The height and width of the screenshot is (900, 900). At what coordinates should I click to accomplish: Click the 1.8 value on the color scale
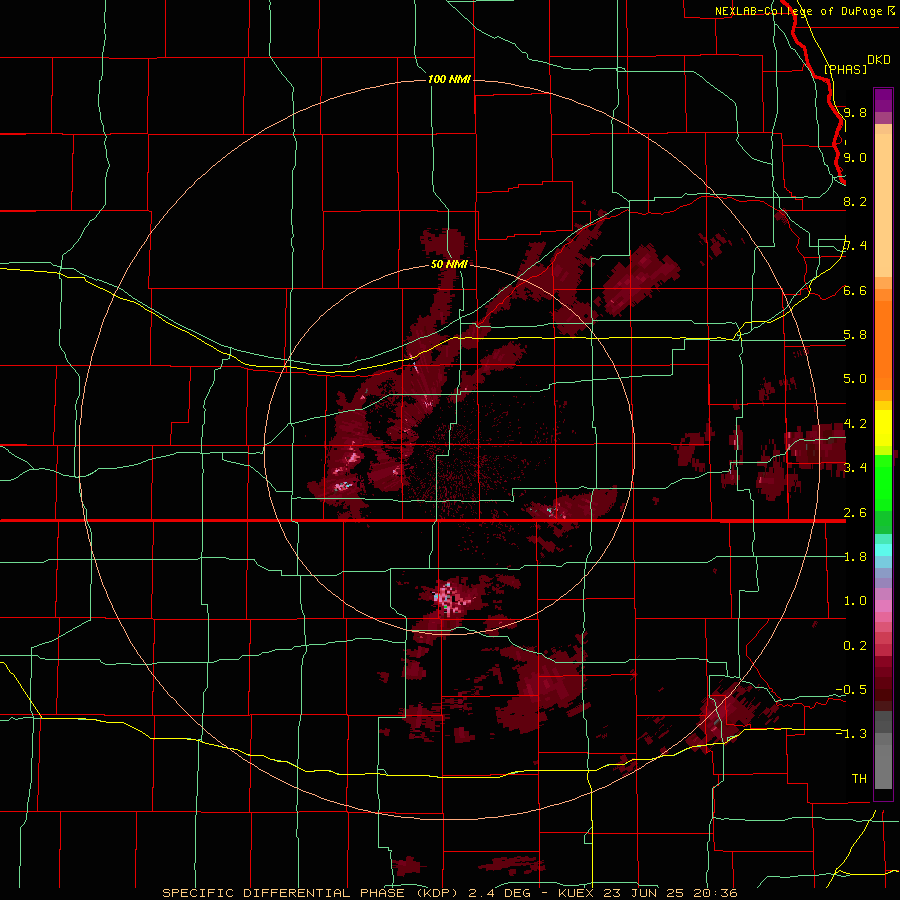[855, 557]
